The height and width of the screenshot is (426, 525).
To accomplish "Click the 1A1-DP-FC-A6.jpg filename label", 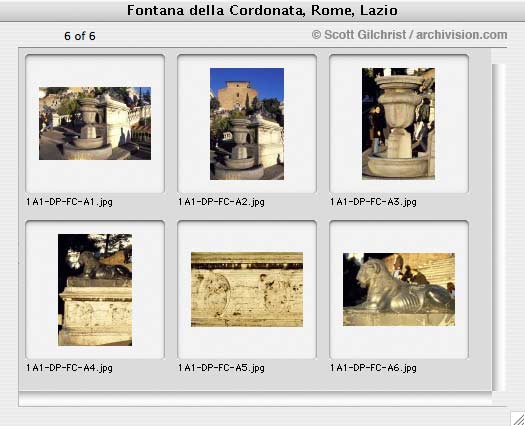I will [x=373, y=368].
